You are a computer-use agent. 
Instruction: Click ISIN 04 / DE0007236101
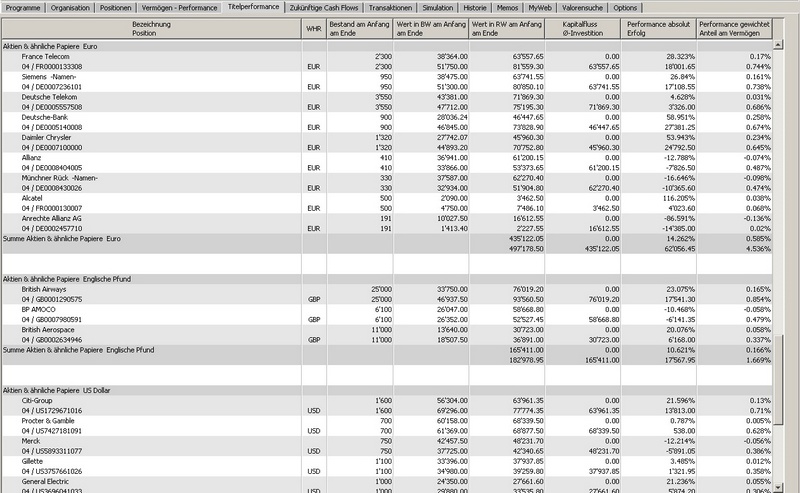coord(52,87)
